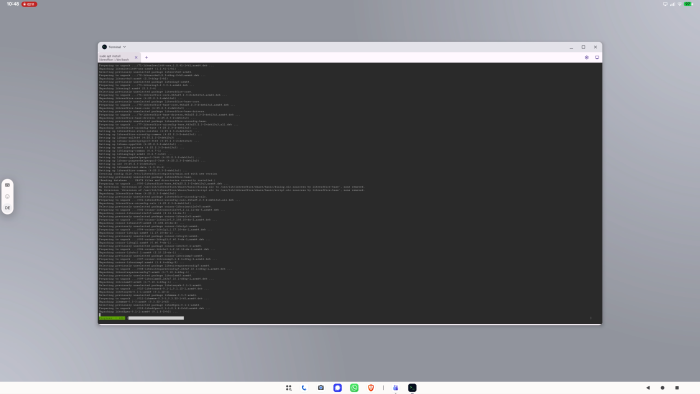The height and width of the screenshot is (394, 700).
Task: Switch to the Terminal taskbar icon
Action: coord(412,388)
